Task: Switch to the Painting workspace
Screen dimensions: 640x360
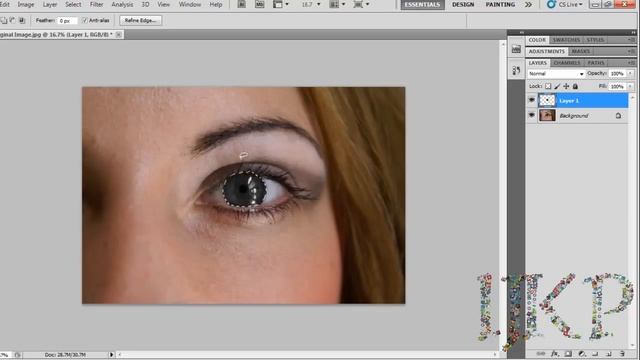Action: tap(500, 4)
